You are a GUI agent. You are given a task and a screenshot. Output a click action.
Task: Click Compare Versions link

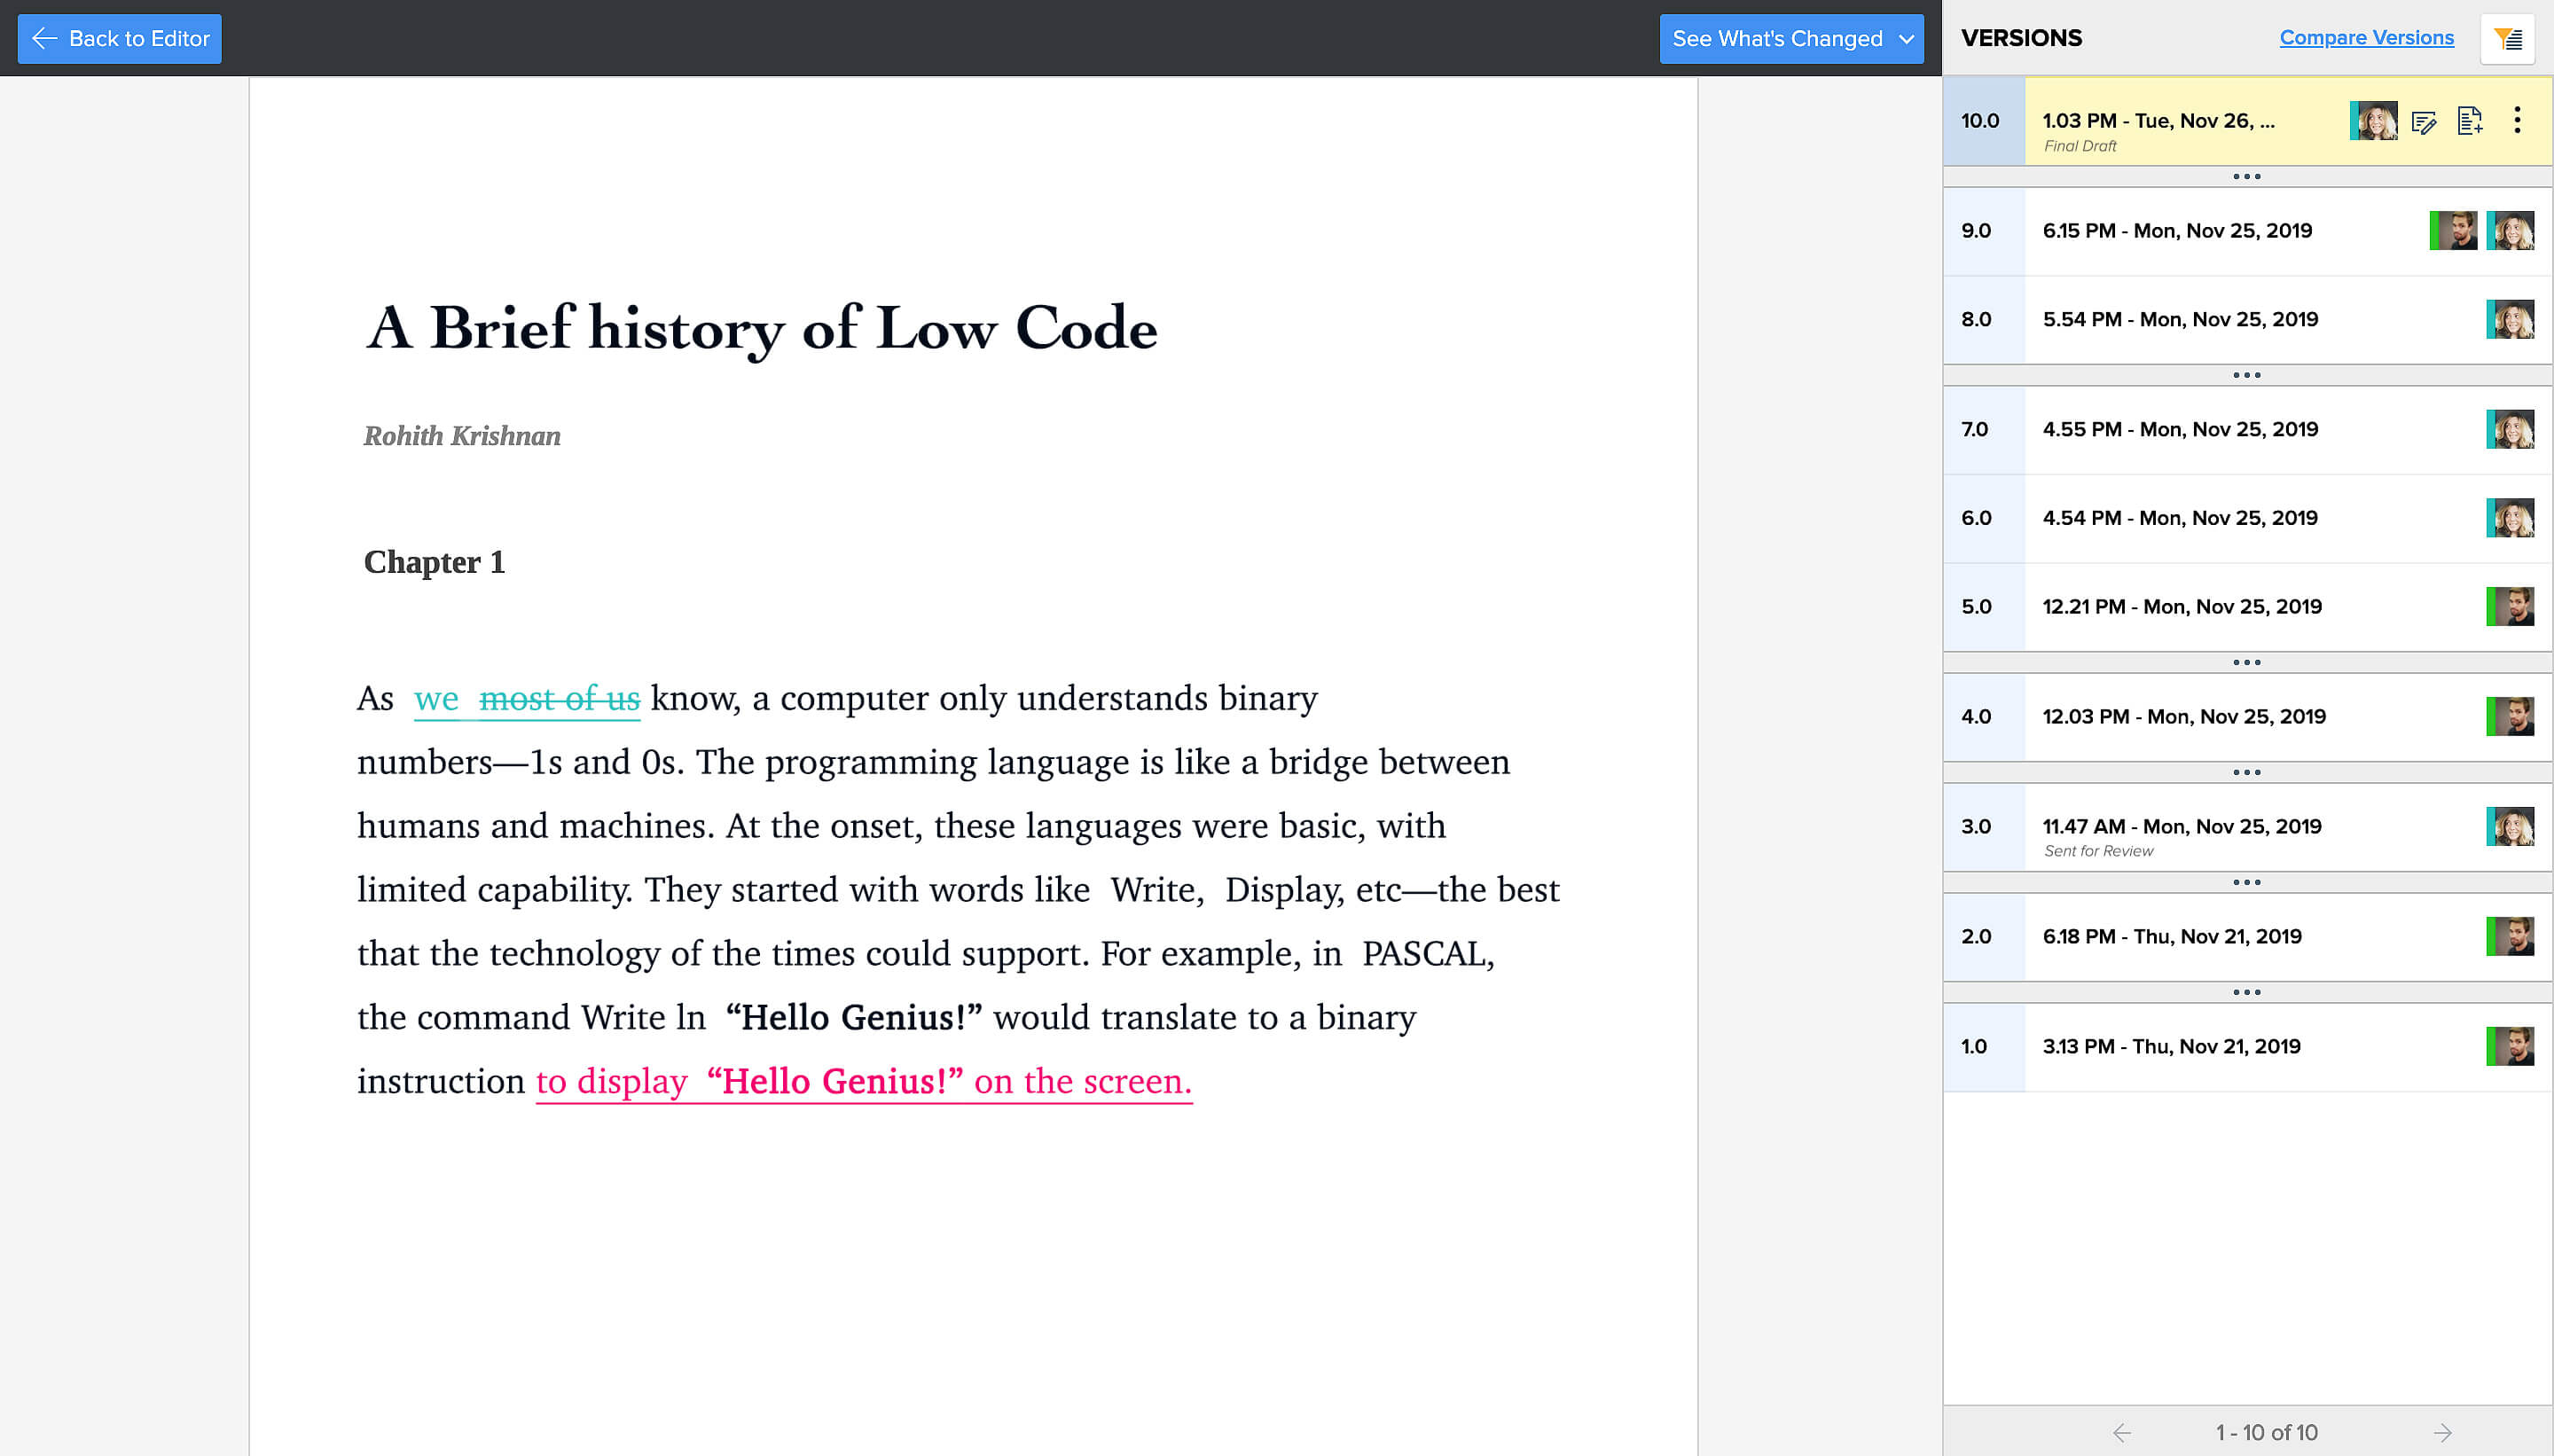[x=2366, y=39]
